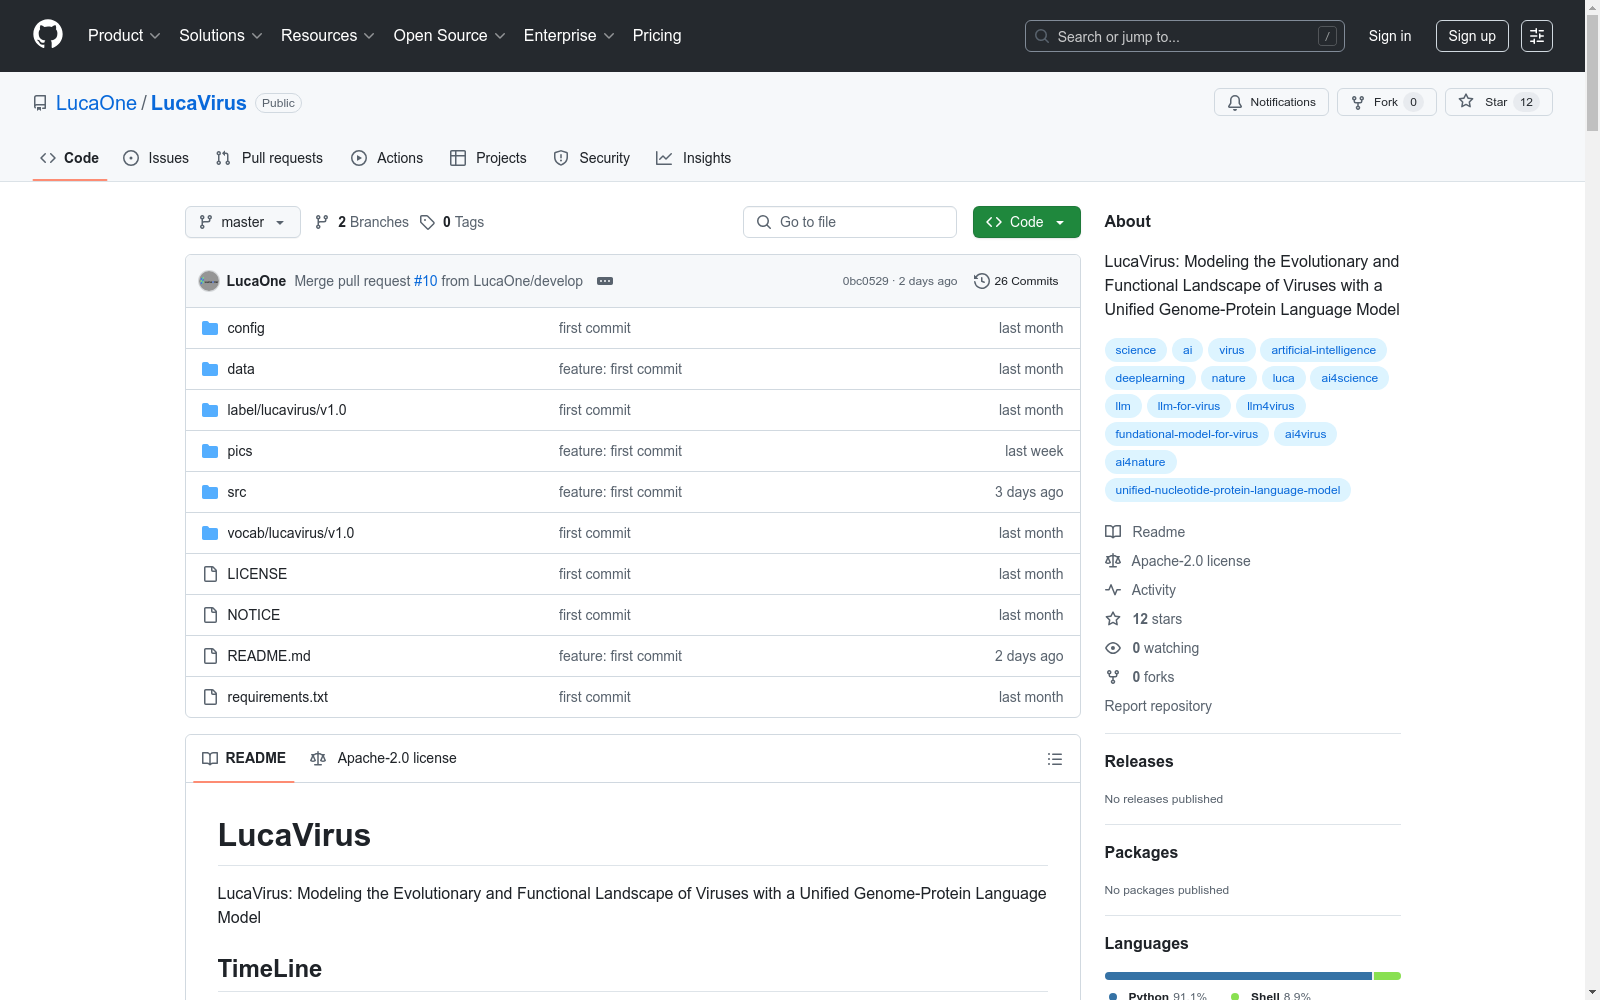Open the LucaOne owner link in title

point(96,103)
